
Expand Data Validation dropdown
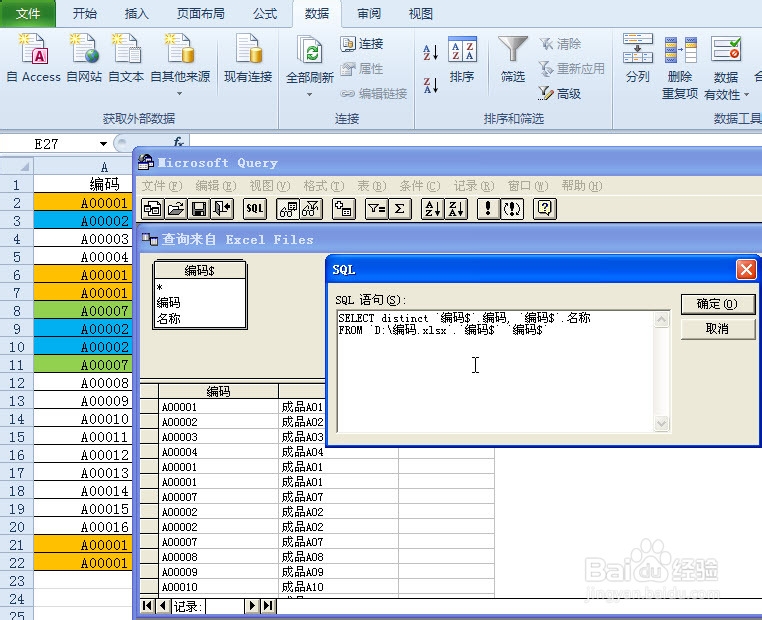click(746, 94)
